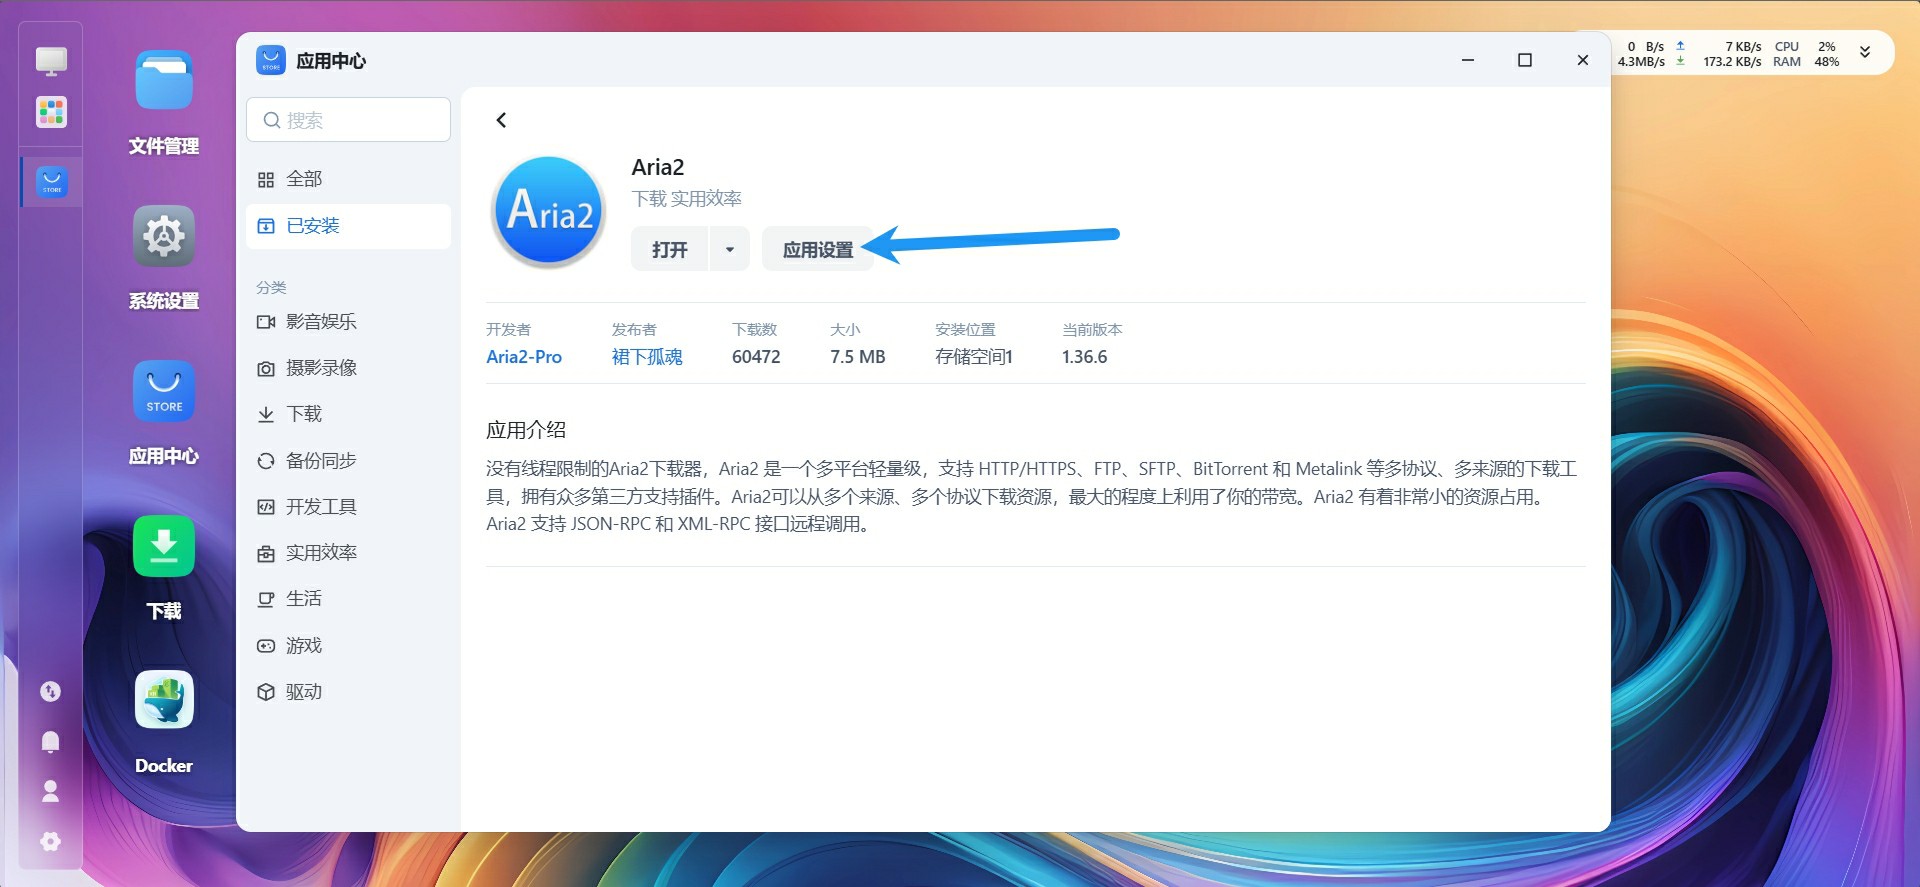Open the 系统设置 gear icon
Viewport: 1920px width, 887px height.
tap(164, 237)
